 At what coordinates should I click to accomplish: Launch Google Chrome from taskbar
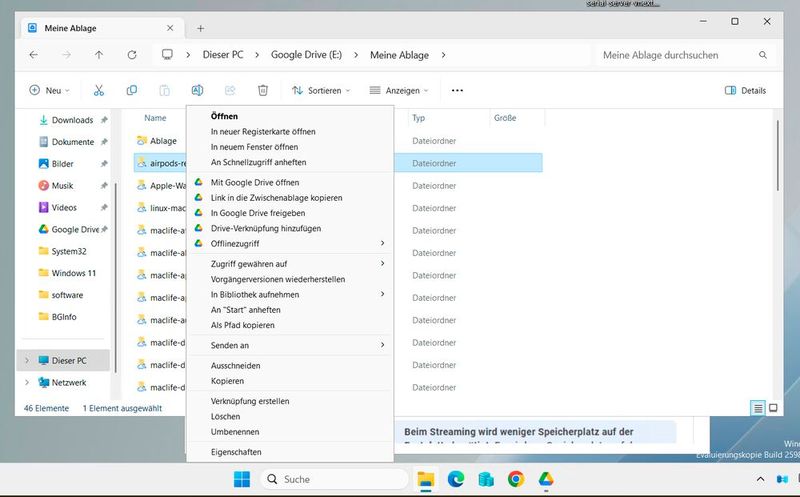(516, 479)
